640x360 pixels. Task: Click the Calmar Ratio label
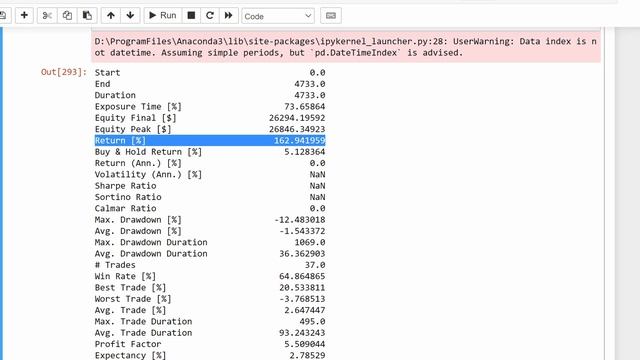[x=125, y=208]
